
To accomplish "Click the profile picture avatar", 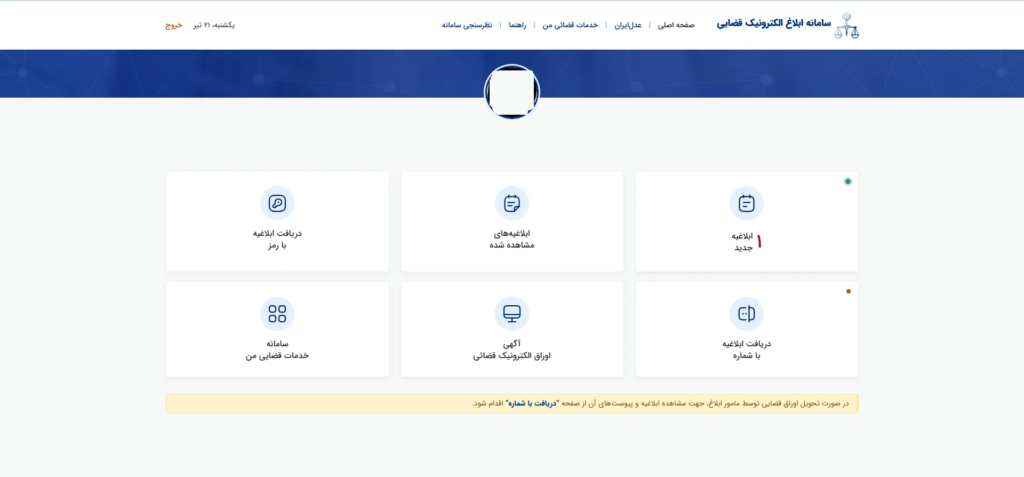I will (512, 91).
